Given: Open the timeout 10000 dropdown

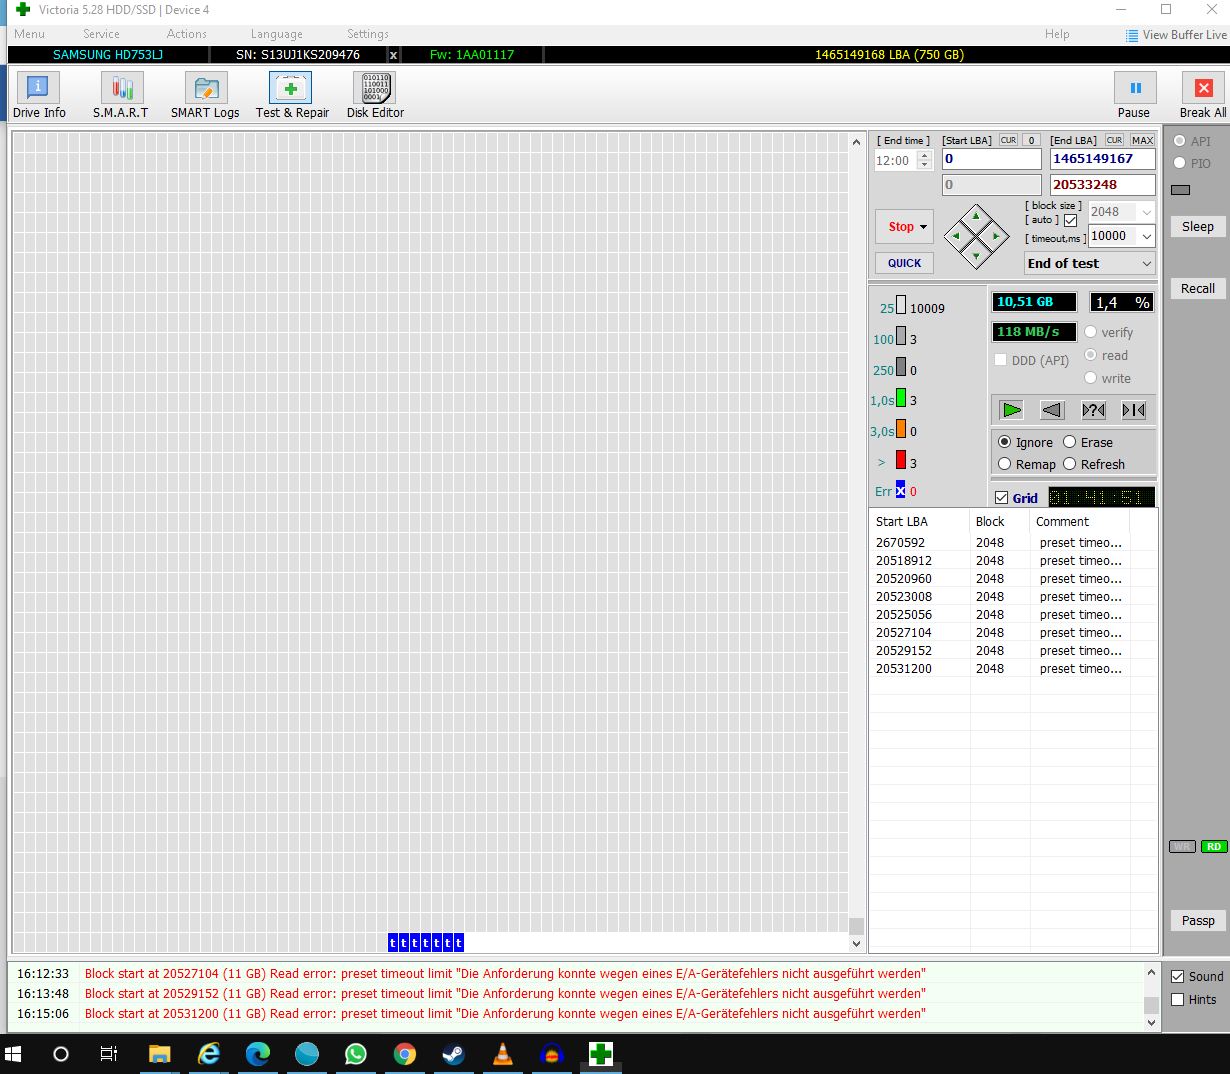Looking at the screenshot, I should pos(1146,236).
